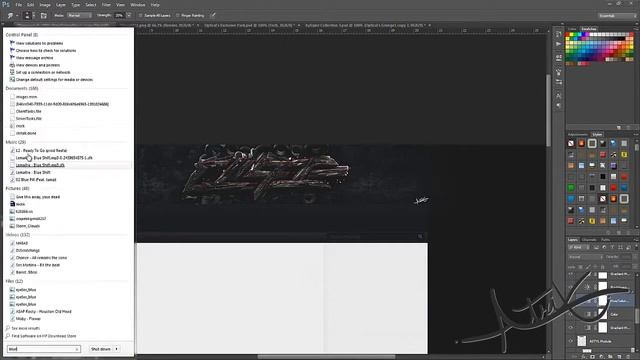Clear the Start menu search box with X
The width and height of the screenshot is (640, 360).
(x=77, y=349)
